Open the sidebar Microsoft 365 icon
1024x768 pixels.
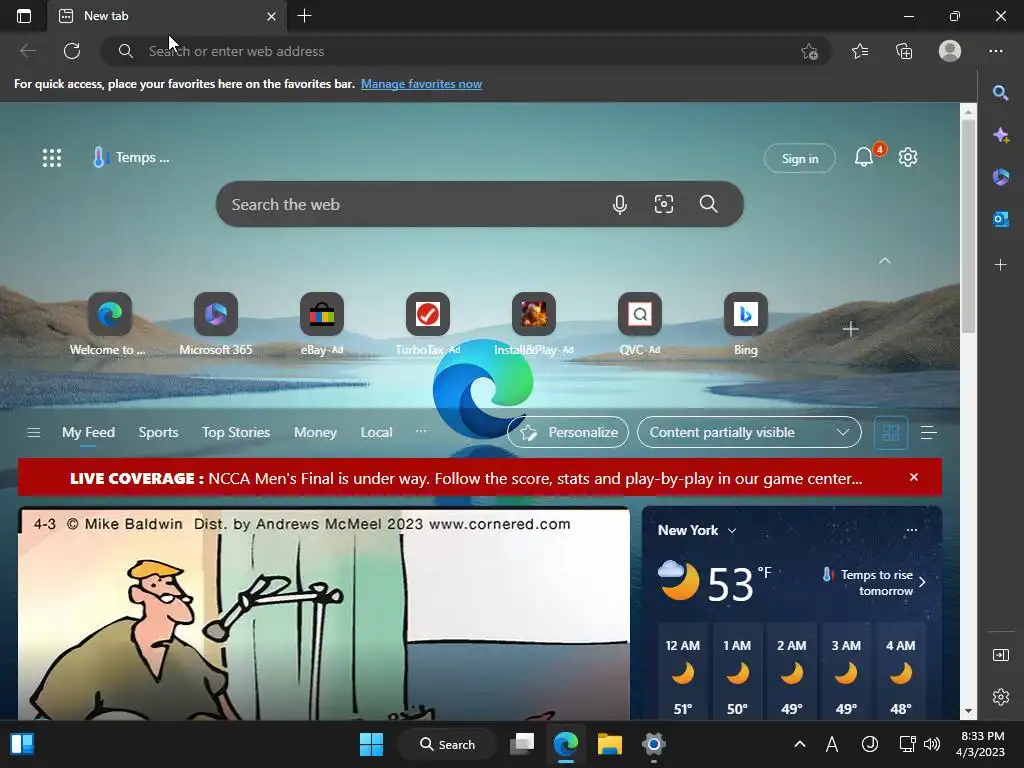[x=1000, y=177]
